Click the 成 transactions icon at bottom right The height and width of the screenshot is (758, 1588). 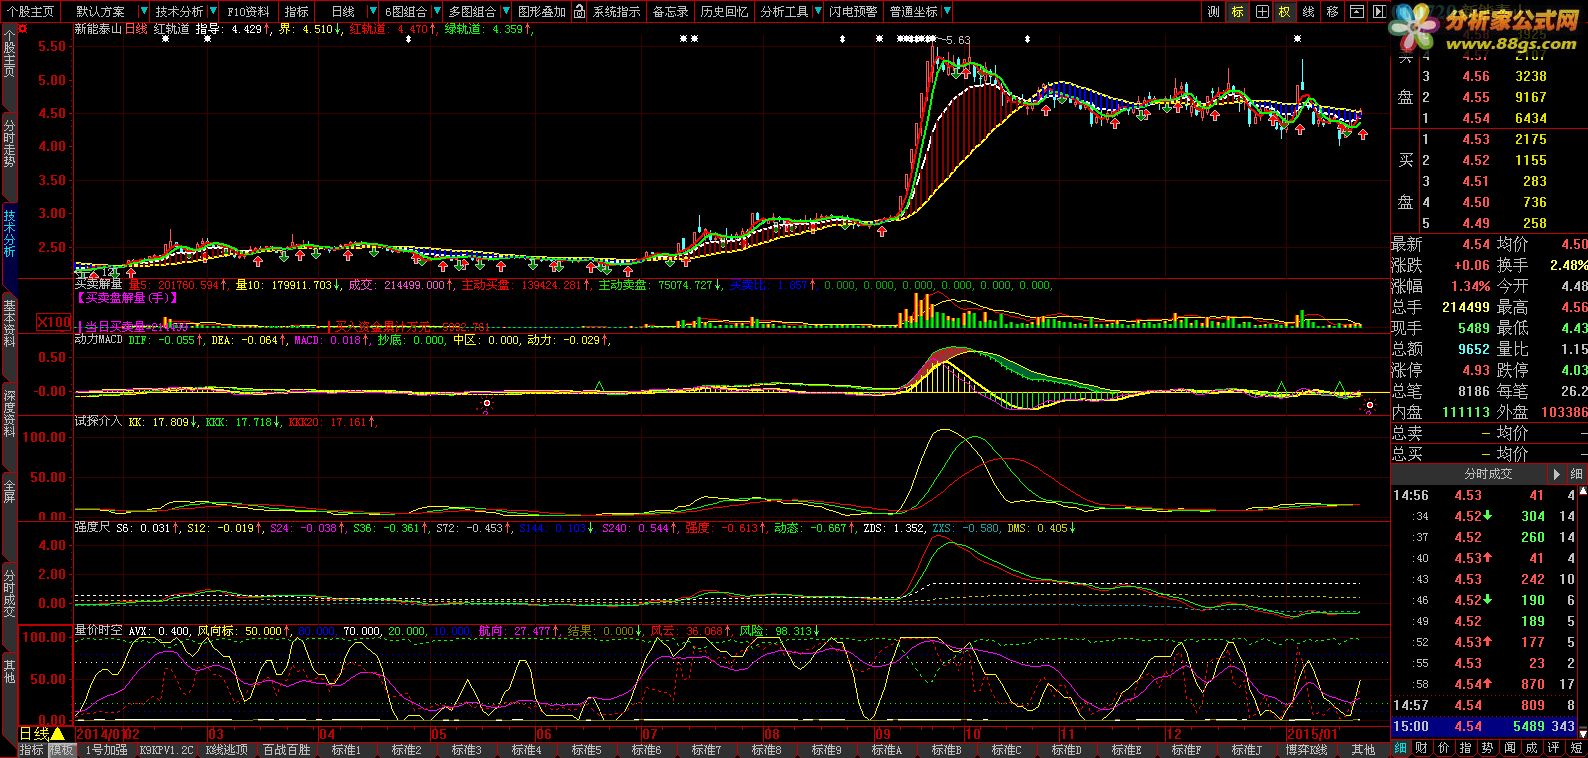(1531, 748)
